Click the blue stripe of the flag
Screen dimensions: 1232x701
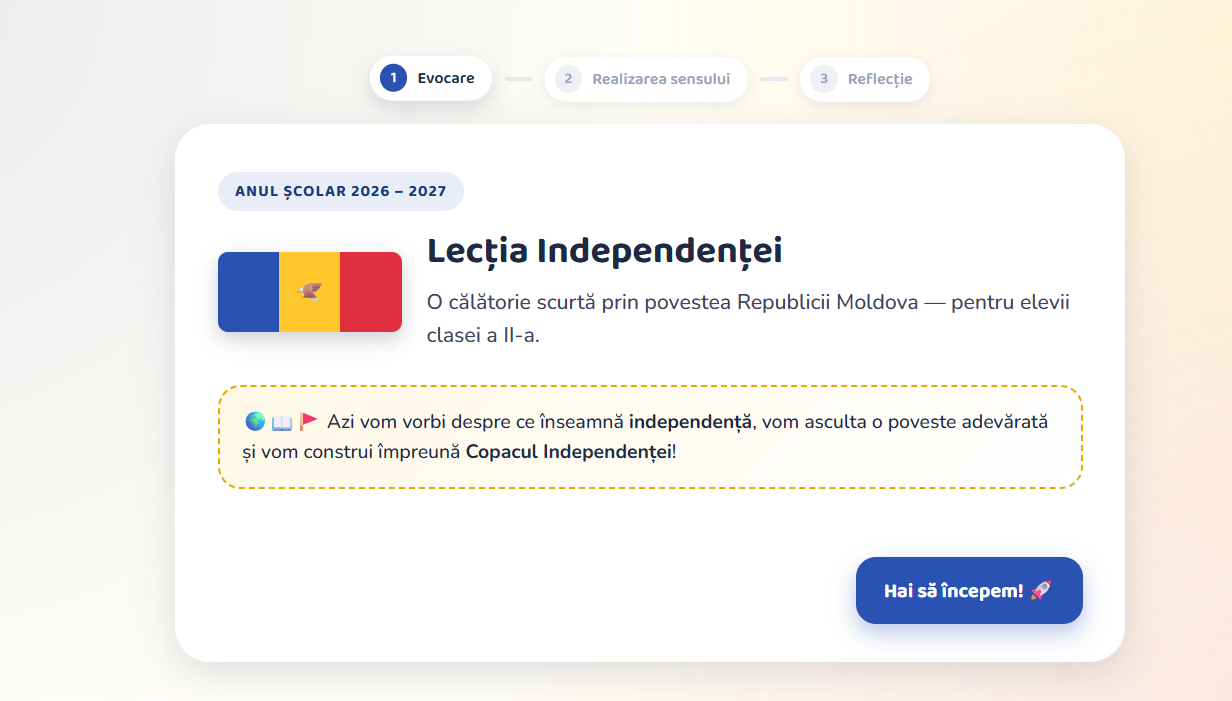coord(248,292)
